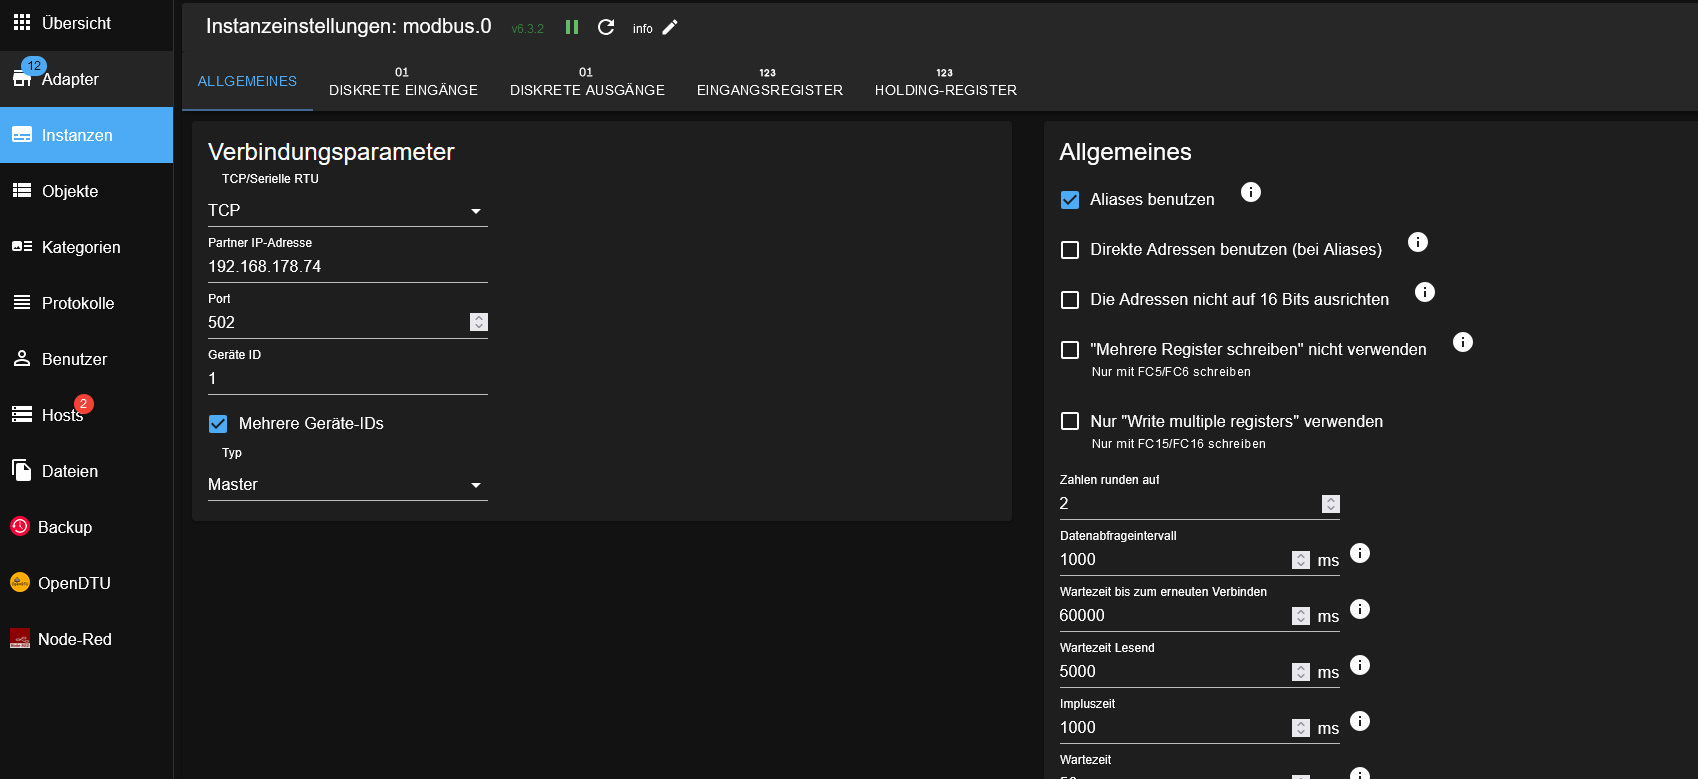Switch to Diskrete Ausgänge tab
Image resolution: width=1698 pixels, height=779 pixels.
point(587,81)
